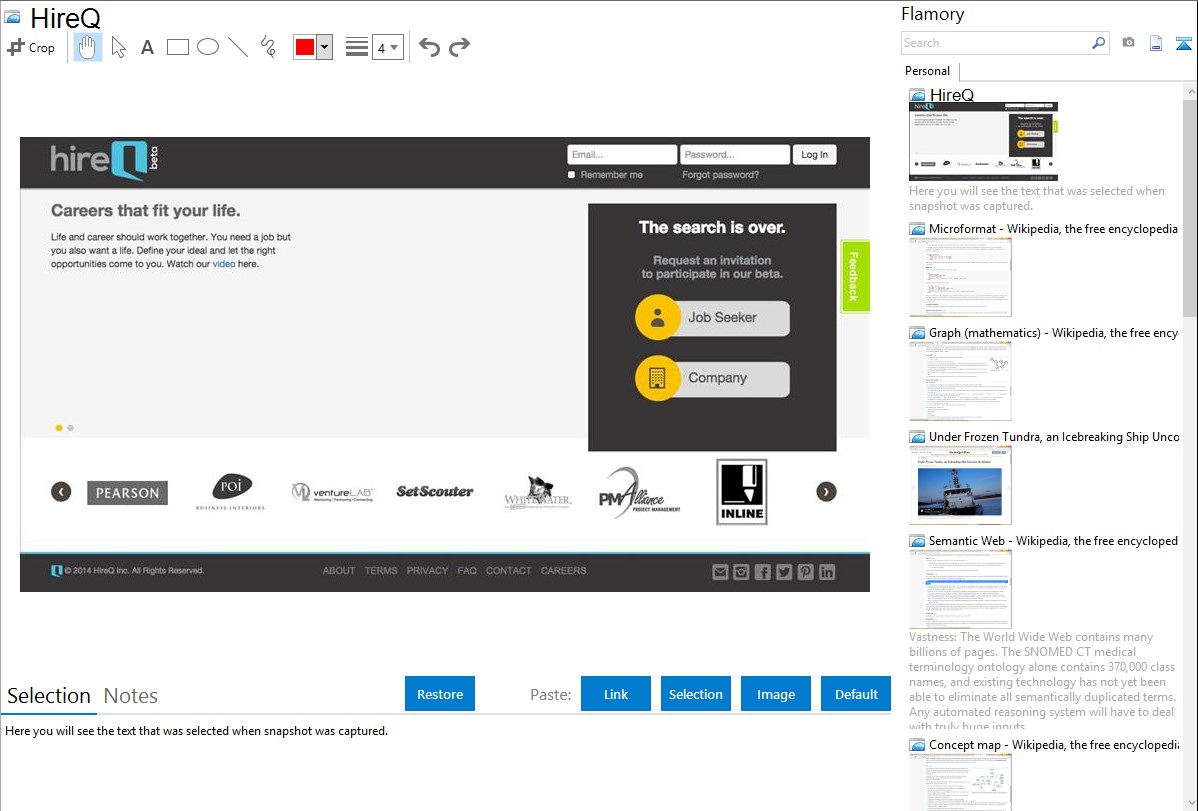This screenshot has width=1198, height=811.
Task: Open the Forgot password link
Action: tap(720, 175)
